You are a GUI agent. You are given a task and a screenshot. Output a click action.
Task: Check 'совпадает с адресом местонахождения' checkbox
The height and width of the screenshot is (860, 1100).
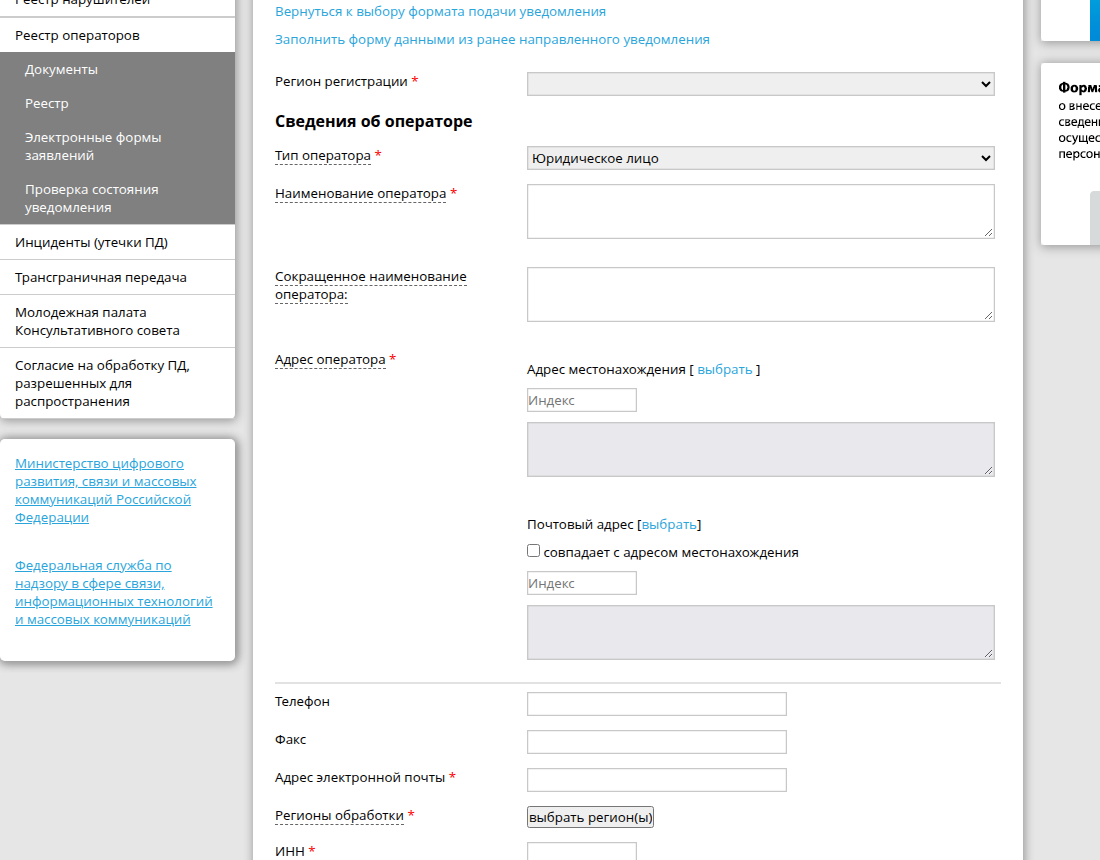coord(533,551)
